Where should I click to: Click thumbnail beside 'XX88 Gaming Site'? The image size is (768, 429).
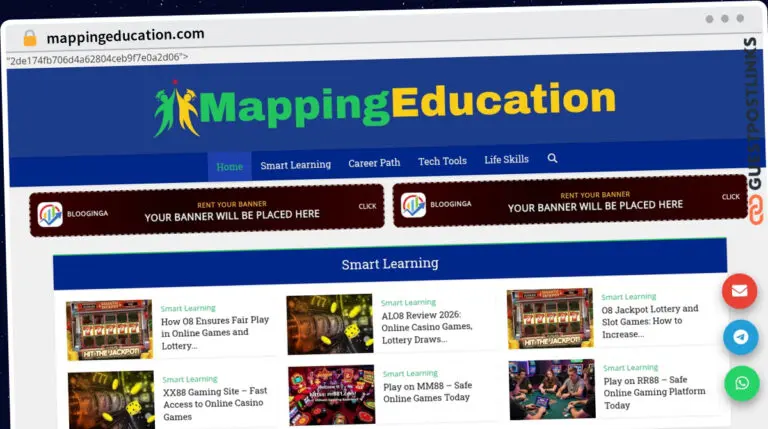click(111, 401)
